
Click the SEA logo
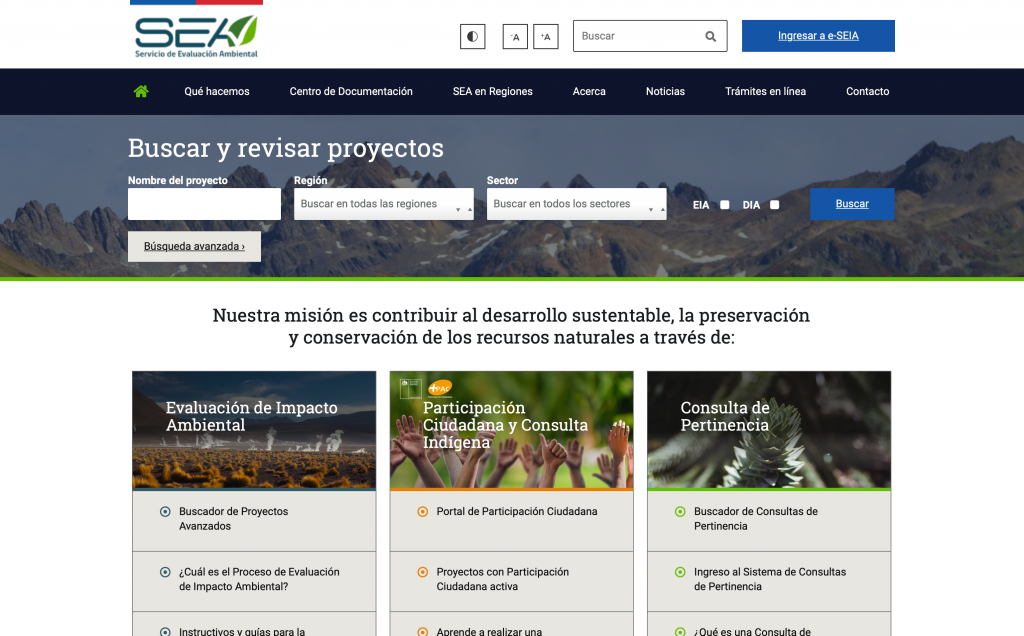(x=196, y=36)
